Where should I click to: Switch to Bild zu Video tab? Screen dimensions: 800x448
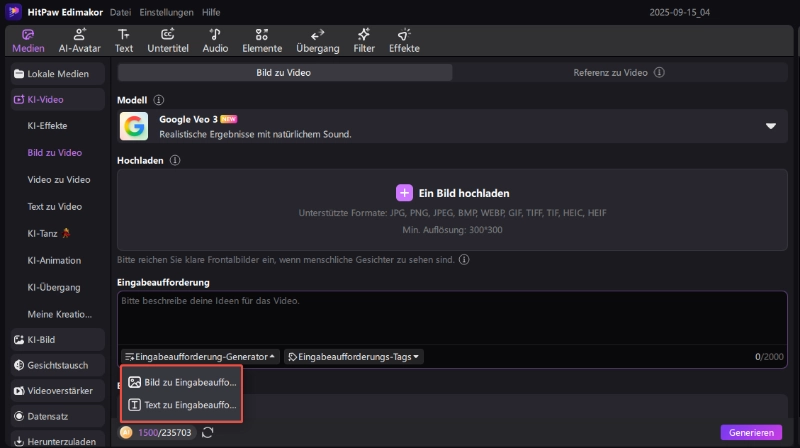pos(284,72)
